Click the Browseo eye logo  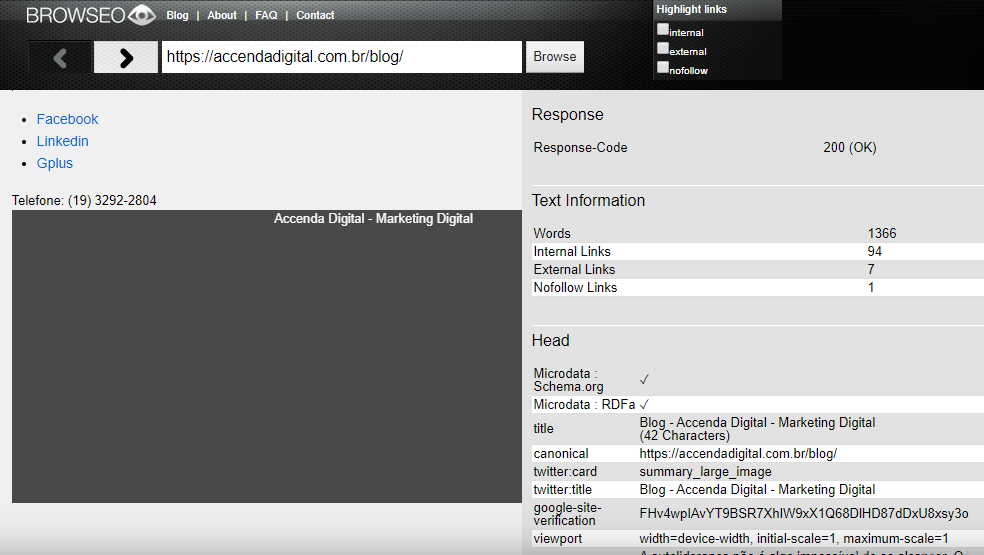(x=142, y=14)
